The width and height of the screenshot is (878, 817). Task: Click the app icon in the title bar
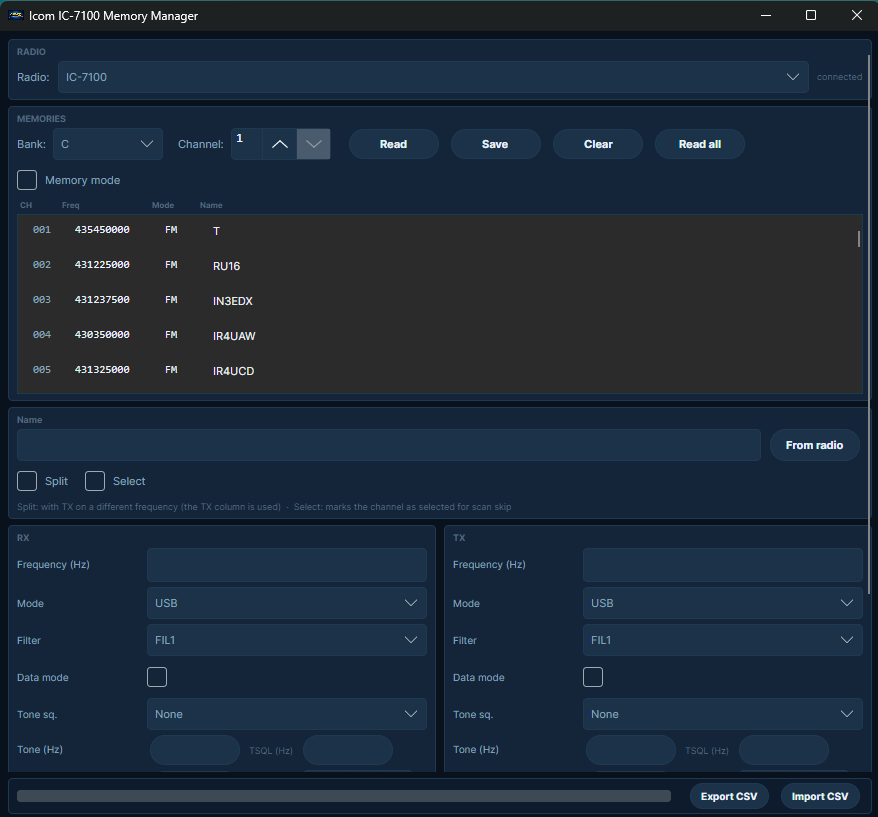(x=16, y=15)
